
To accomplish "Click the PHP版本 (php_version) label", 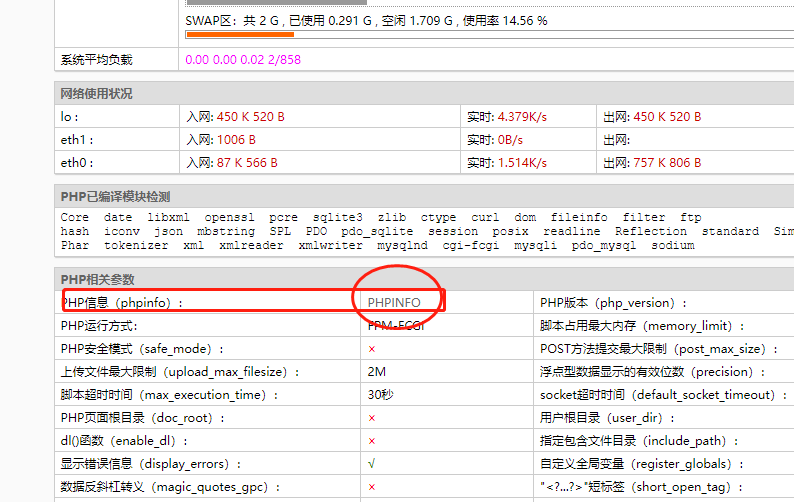I will coord(613,303).
